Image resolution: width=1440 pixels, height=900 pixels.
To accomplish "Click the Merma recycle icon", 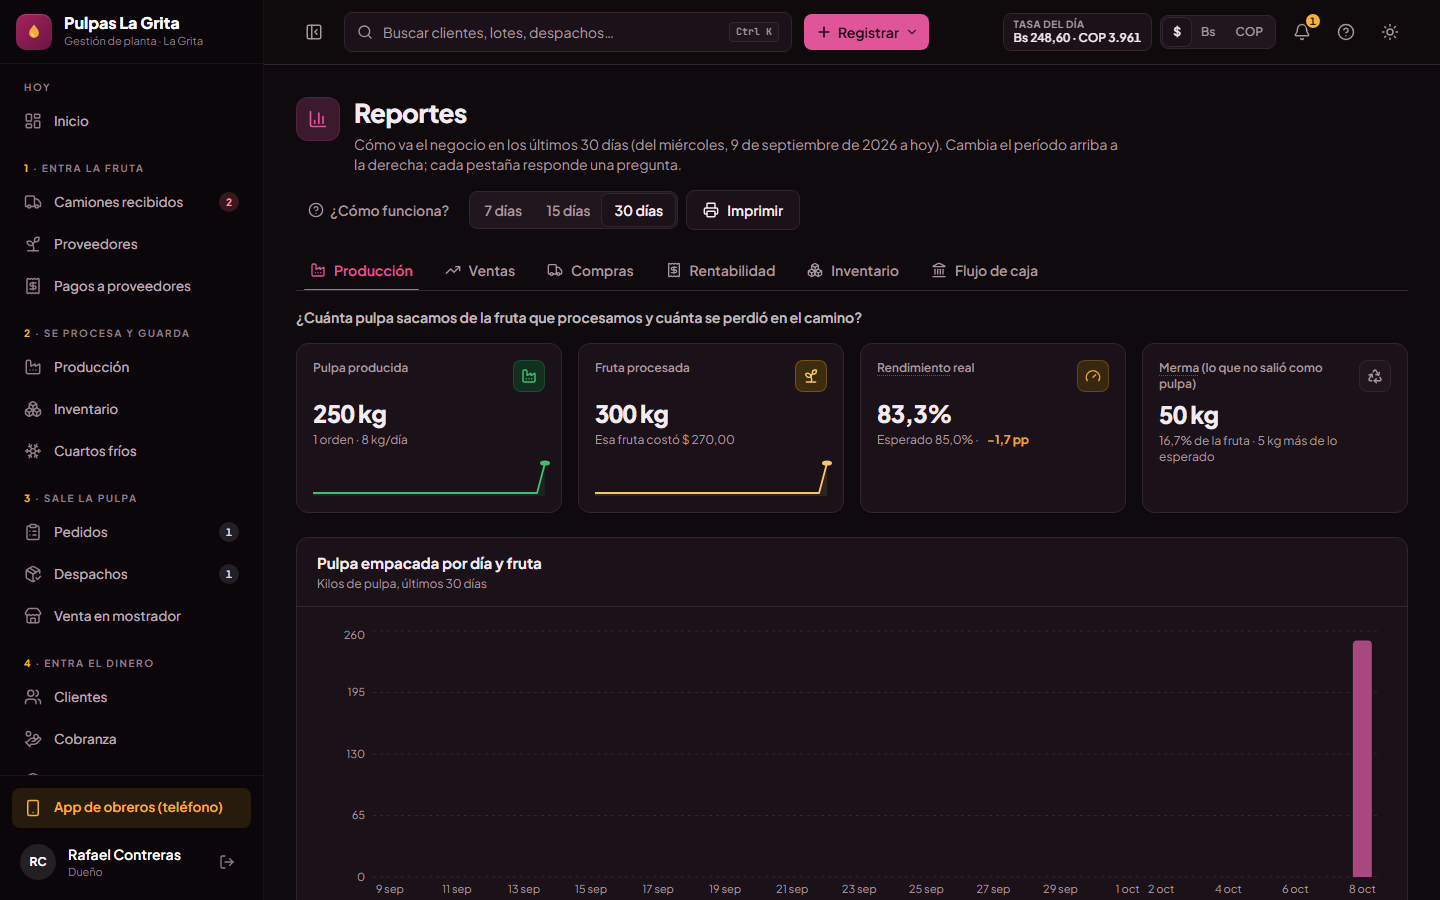I will [1375, 376].
